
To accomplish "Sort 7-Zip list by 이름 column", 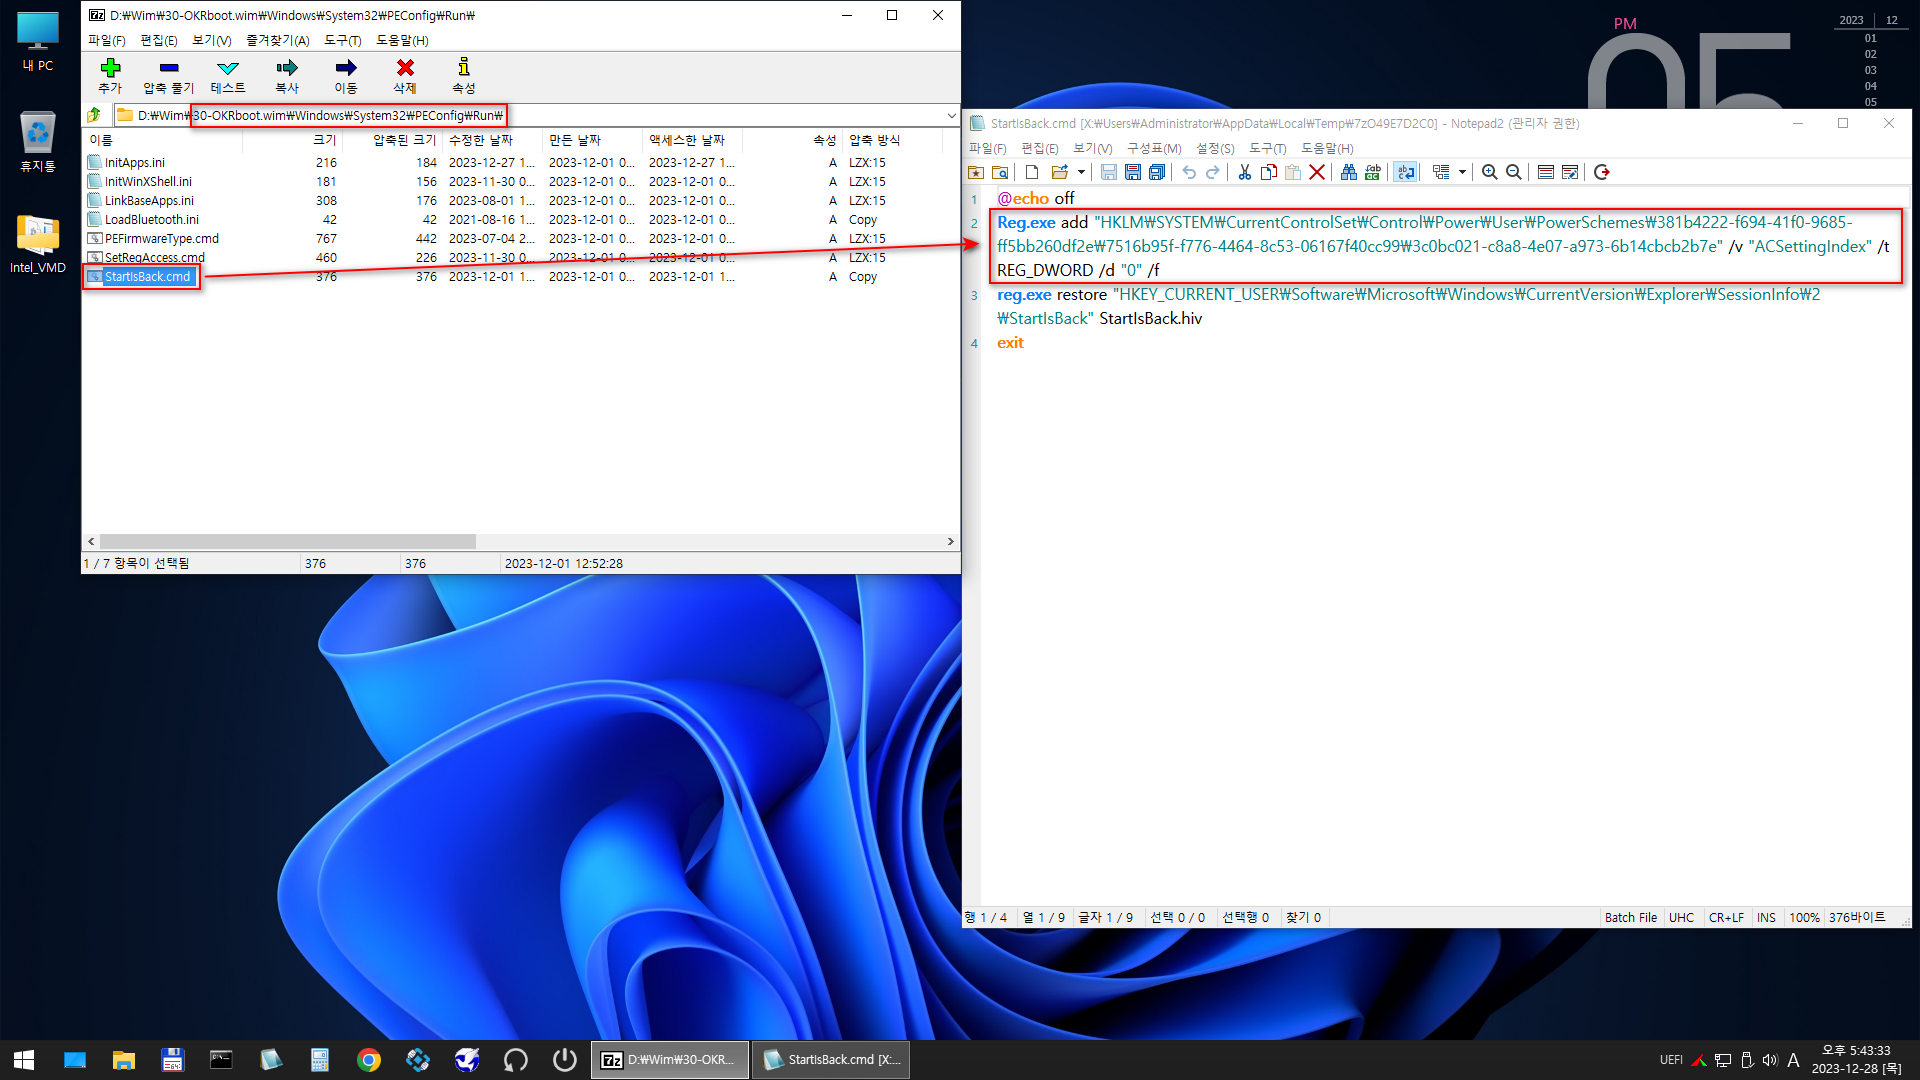I will [x=162, y=140].
